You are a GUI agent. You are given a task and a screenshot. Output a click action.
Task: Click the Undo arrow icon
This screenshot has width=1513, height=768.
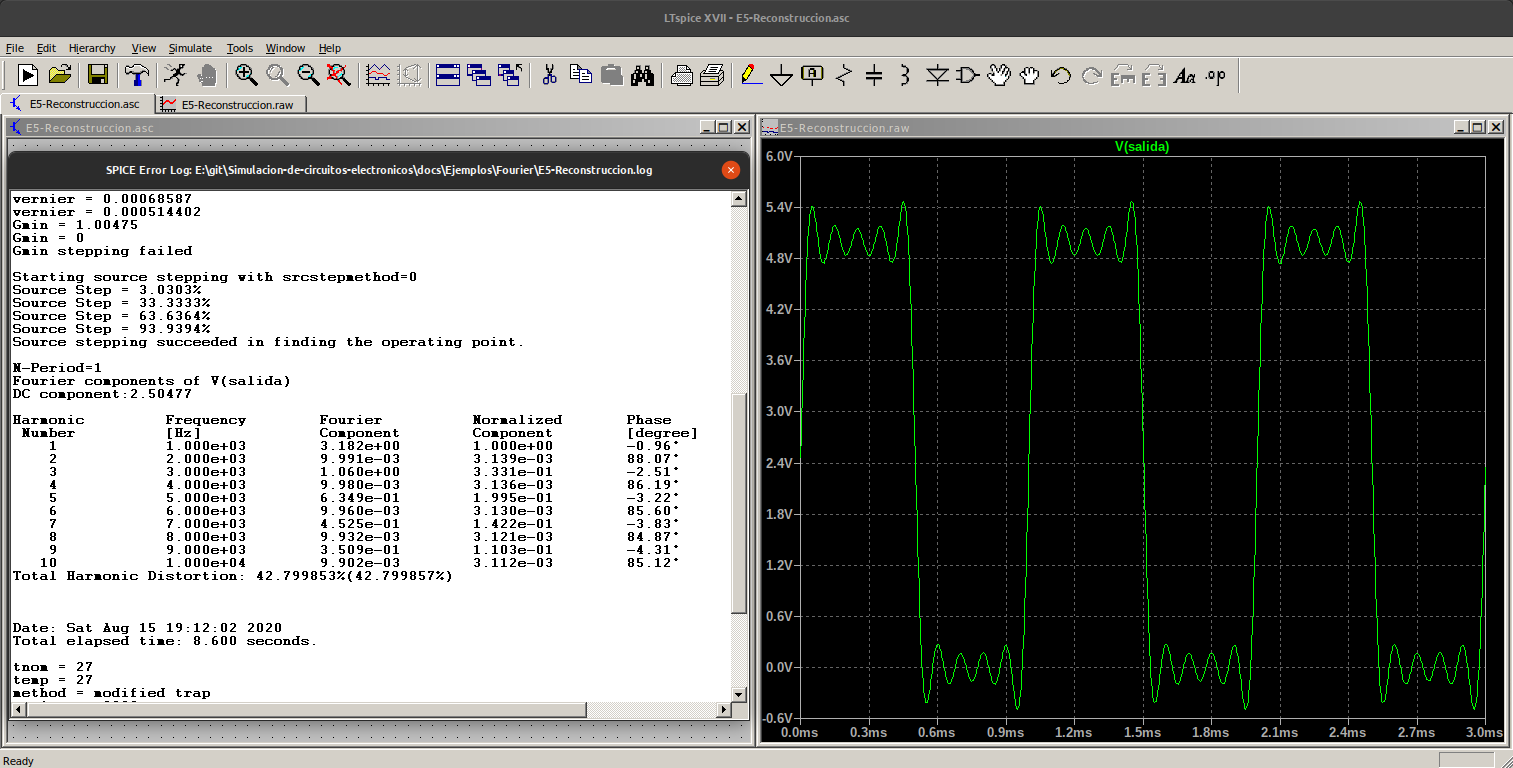point(1061,74)
